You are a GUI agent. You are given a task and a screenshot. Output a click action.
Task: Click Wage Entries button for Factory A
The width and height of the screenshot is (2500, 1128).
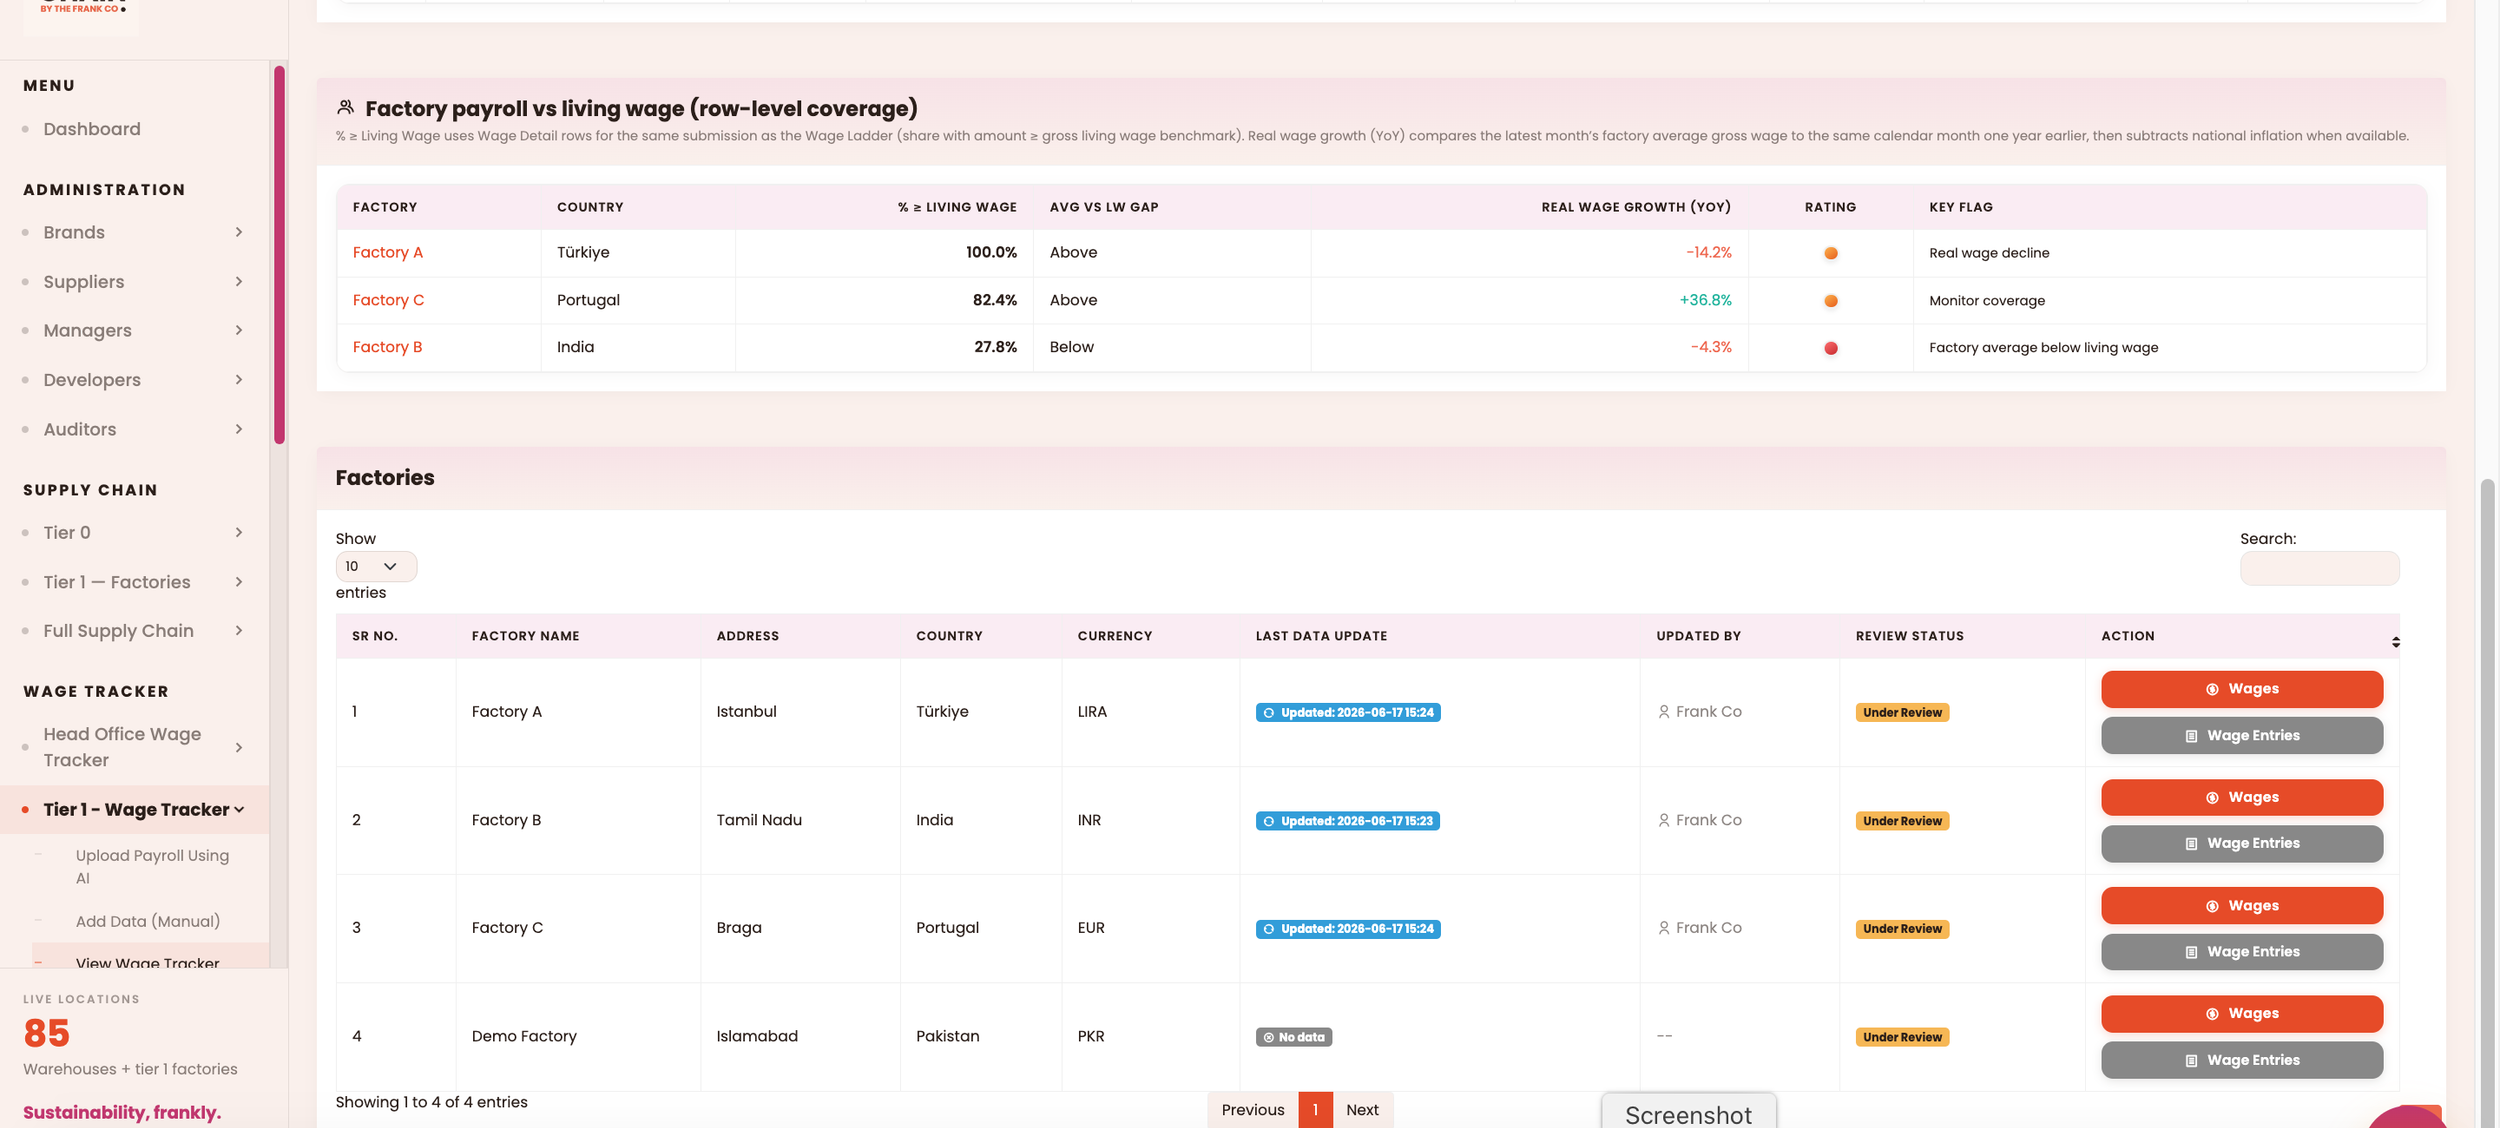(x=2242, y=736)
